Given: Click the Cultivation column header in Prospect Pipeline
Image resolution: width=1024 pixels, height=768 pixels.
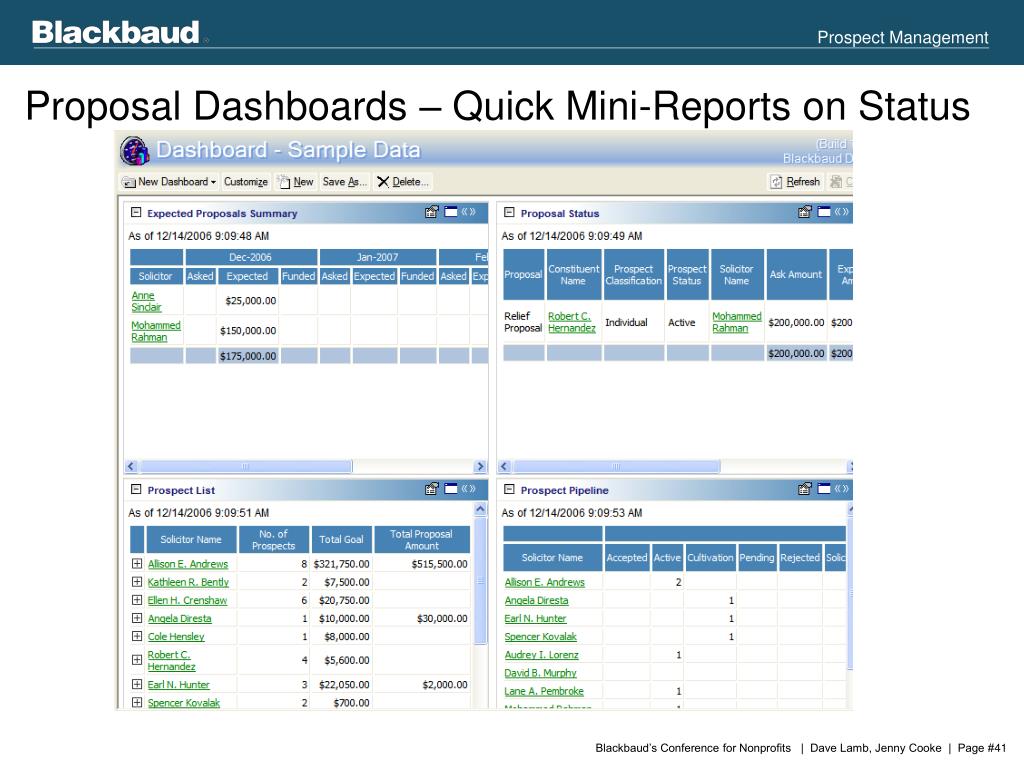Looking at the screenshot, I should pos(710,558).
